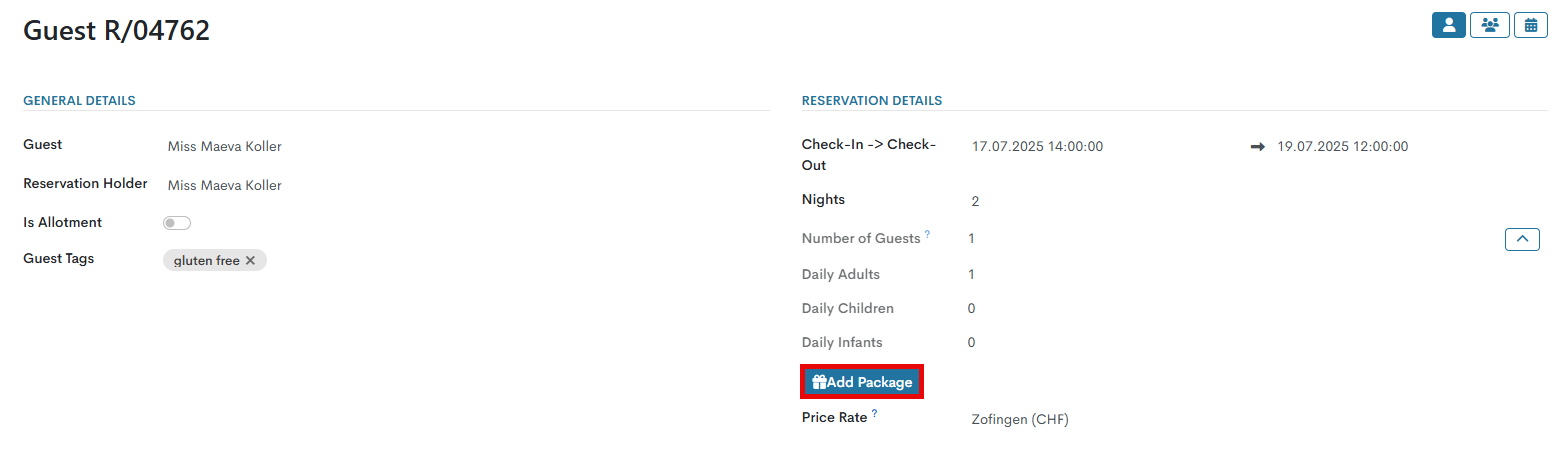The height and width of the screenshot is (452, 1560).
Task: Collapse guest count details with chevron button
Action: click(1522, 239)
